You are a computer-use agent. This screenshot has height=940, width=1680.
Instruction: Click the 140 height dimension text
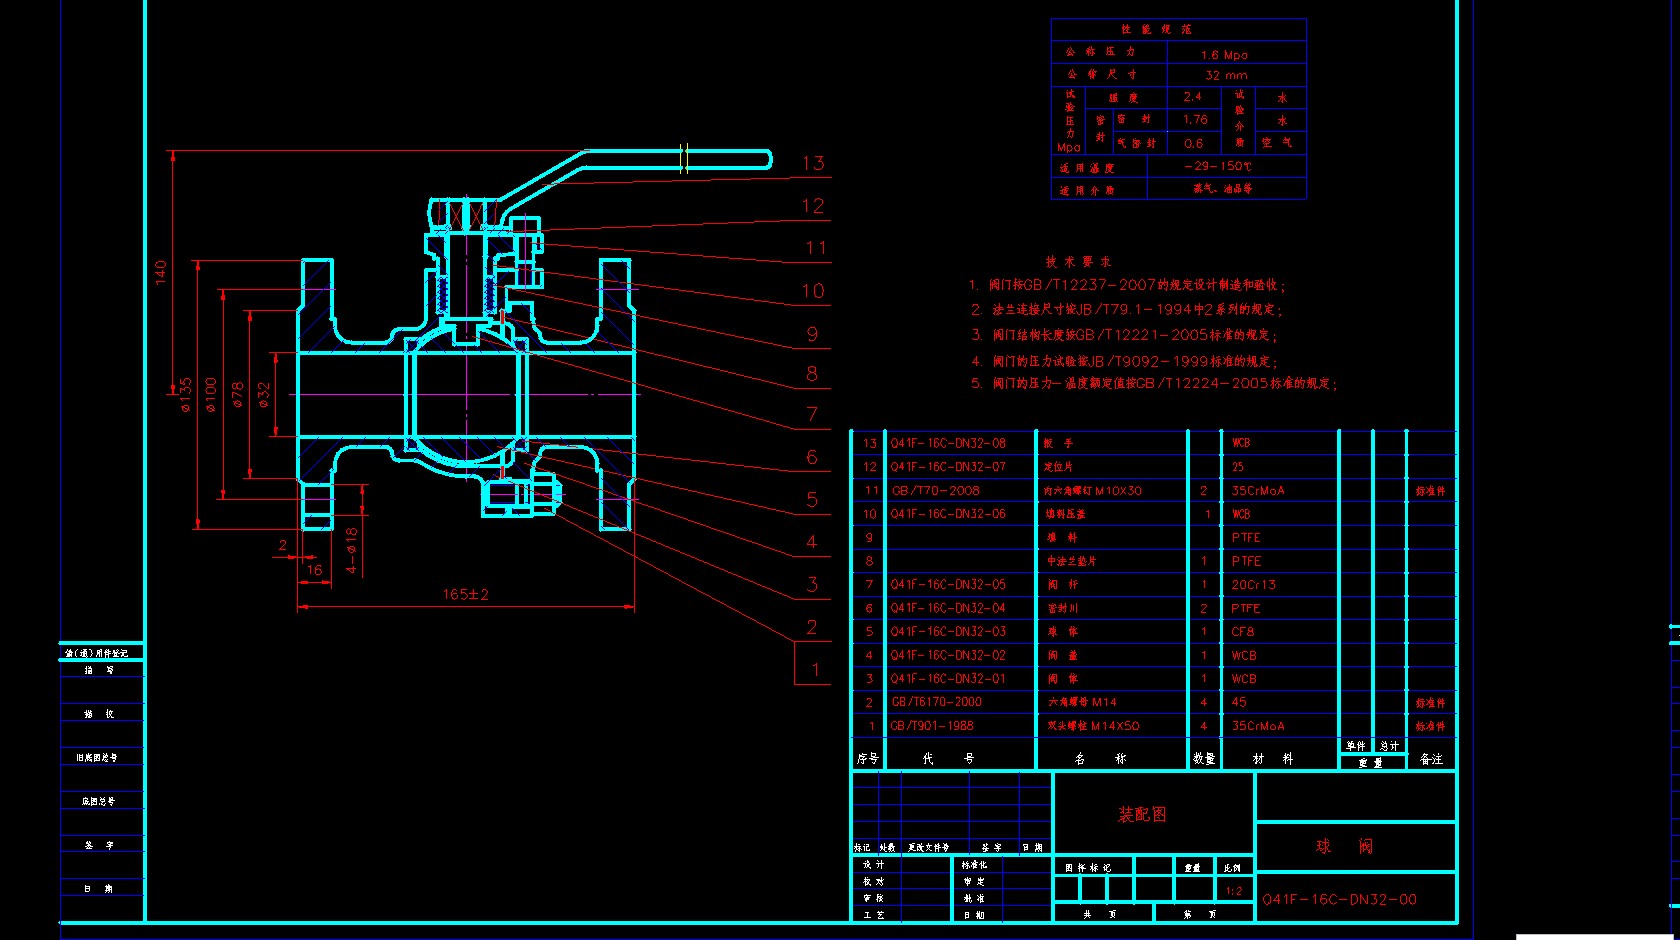click(x=161, y=272)
